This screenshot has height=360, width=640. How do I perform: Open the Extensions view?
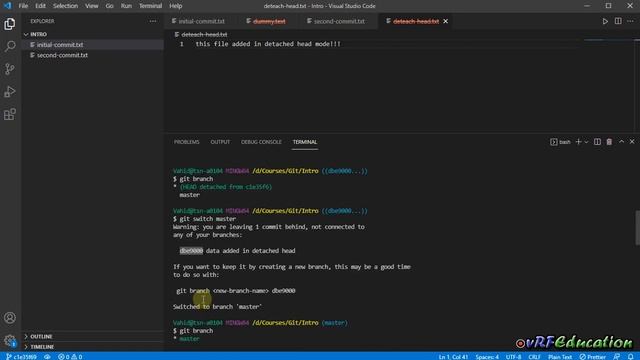(x=10, y=114)
